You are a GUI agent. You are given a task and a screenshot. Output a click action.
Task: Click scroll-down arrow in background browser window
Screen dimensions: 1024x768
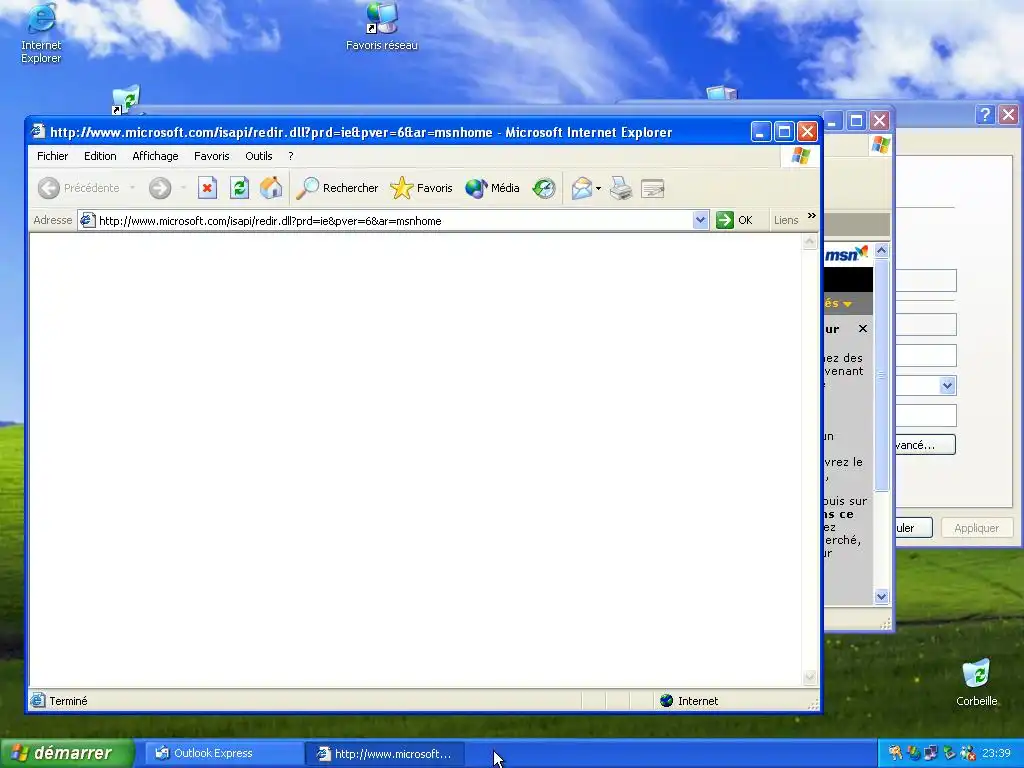coord(882,596)
